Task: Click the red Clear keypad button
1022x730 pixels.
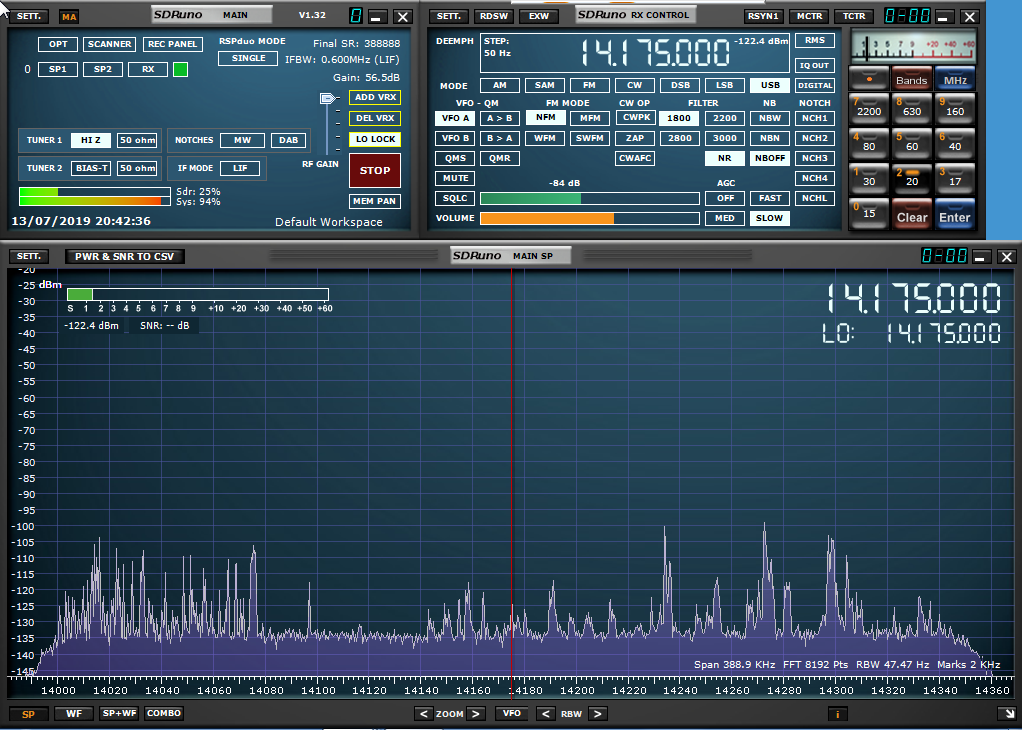Action: pyautogui.click(x=912, y=214)
